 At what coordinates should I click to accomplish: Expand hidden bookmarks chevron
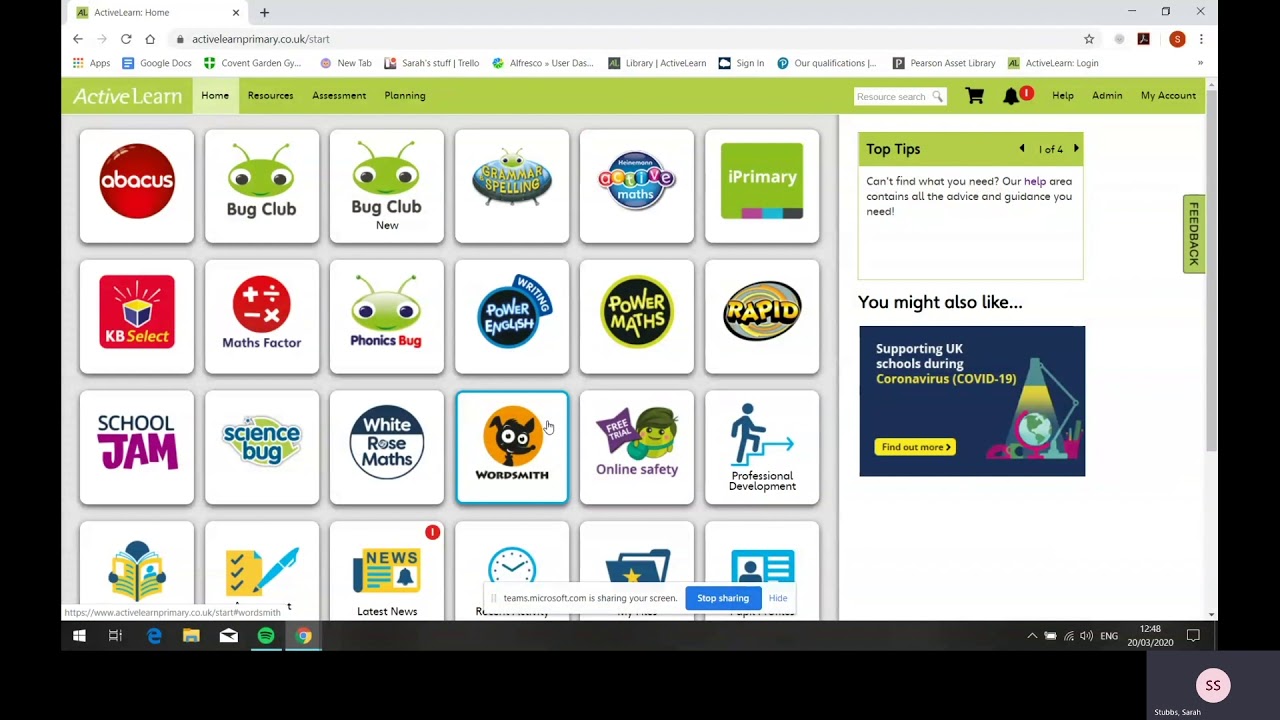pos(1200,63)
